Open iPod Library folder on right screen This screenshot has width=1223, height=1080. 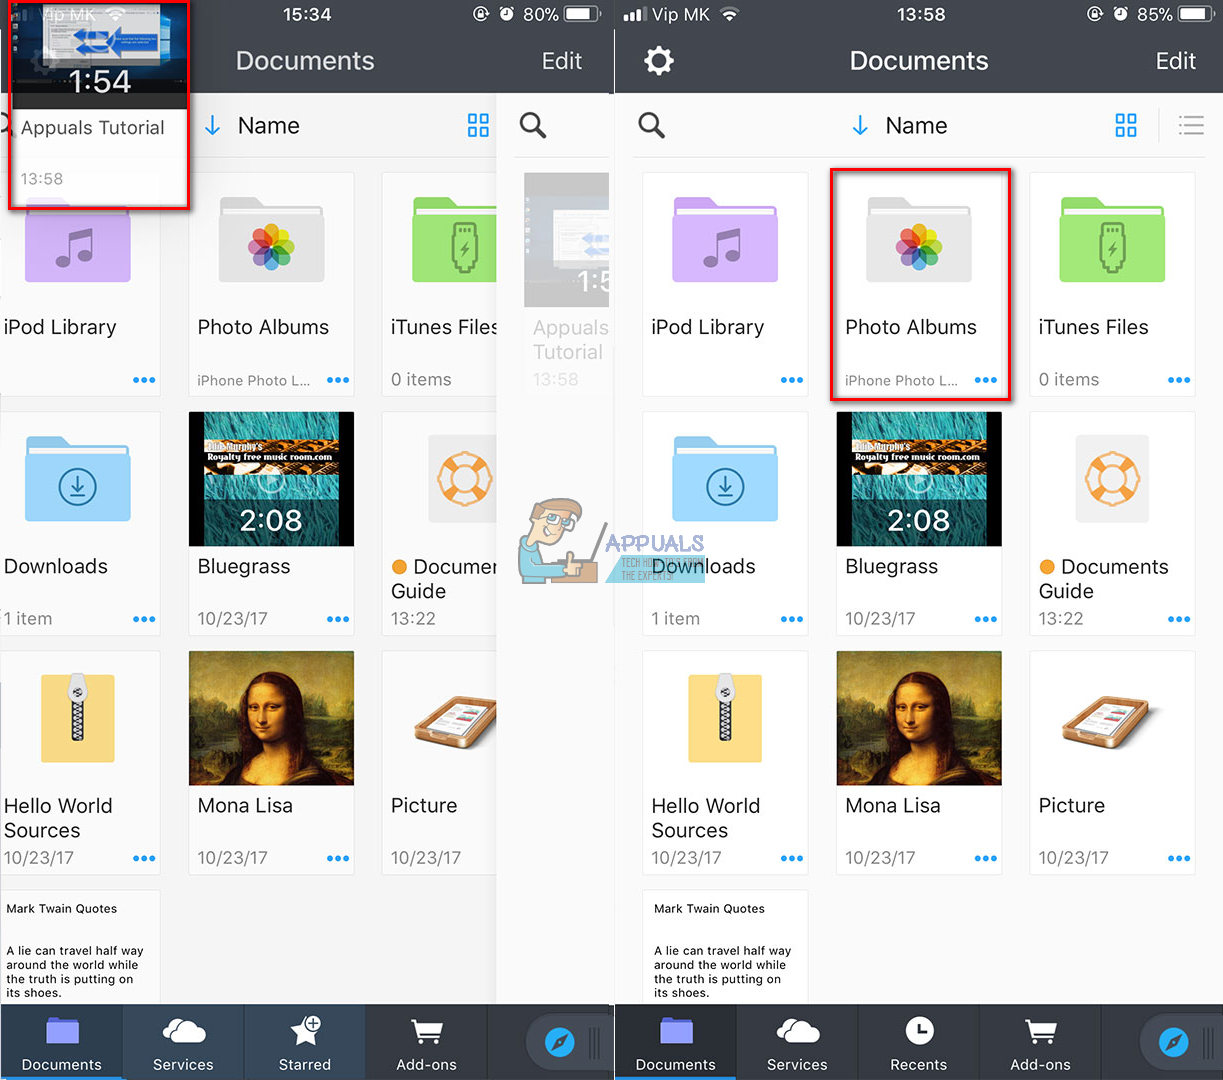point(724,283)
